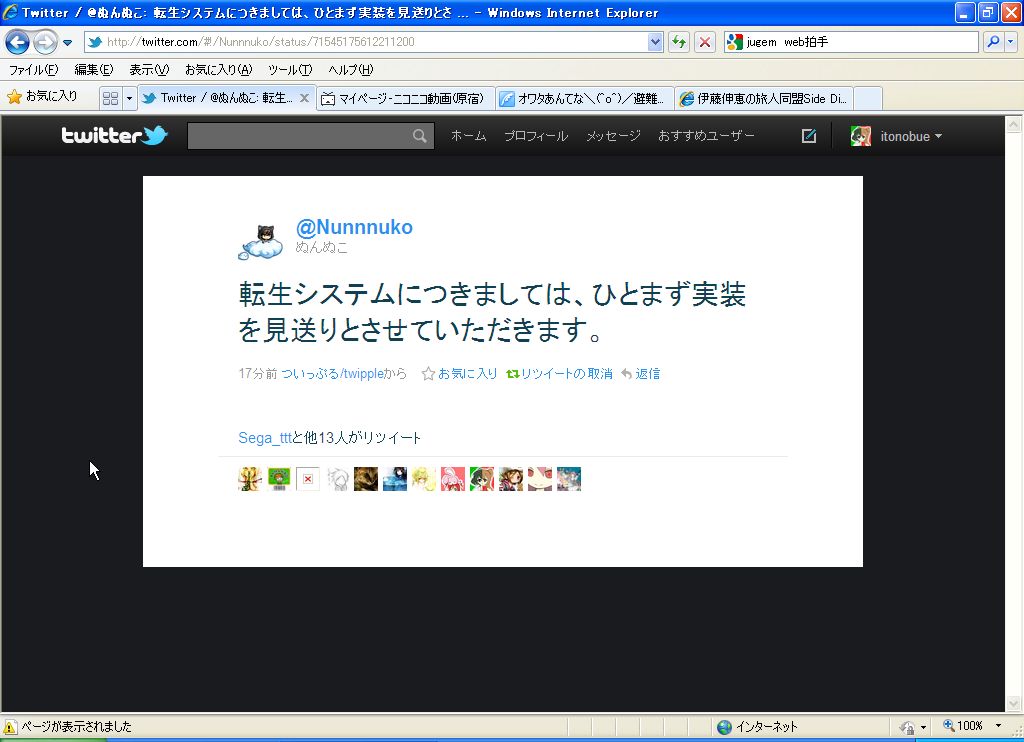Open the ツール(T) menu
Screen dimensions: 1024x742
(290, 69)
